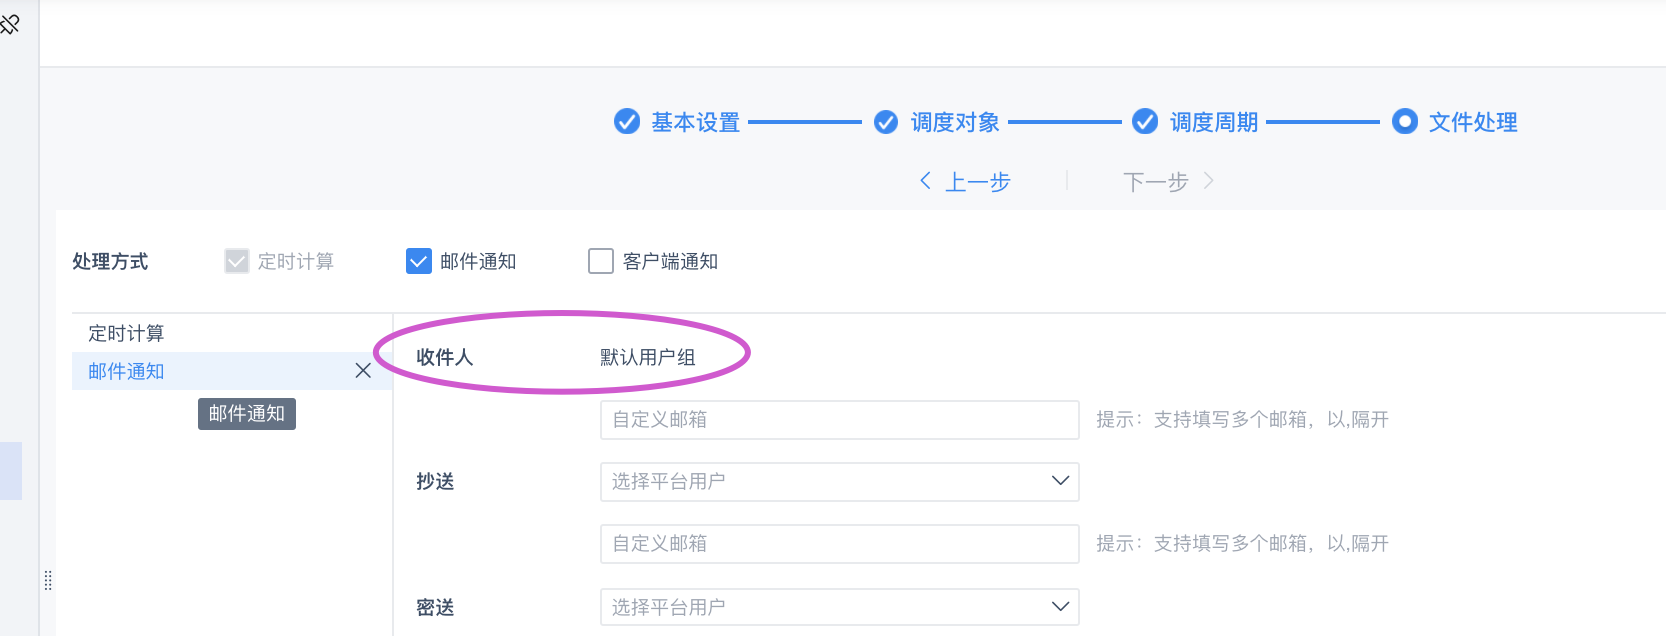Click the 基本设置 step check icon

point(627,122)
